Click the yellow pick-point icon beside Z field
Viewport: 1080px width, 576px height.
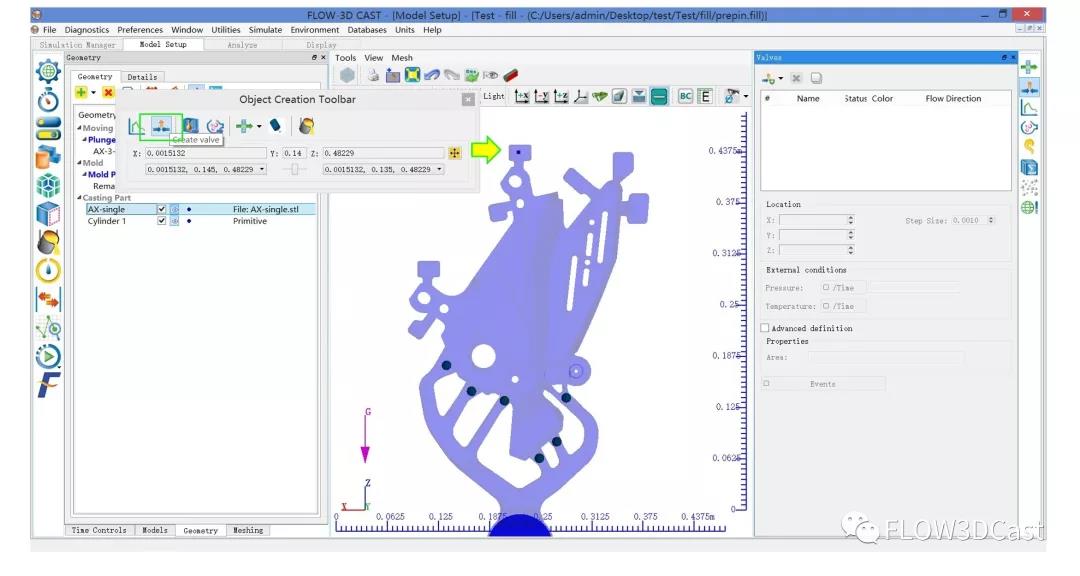tap(455, 153)
